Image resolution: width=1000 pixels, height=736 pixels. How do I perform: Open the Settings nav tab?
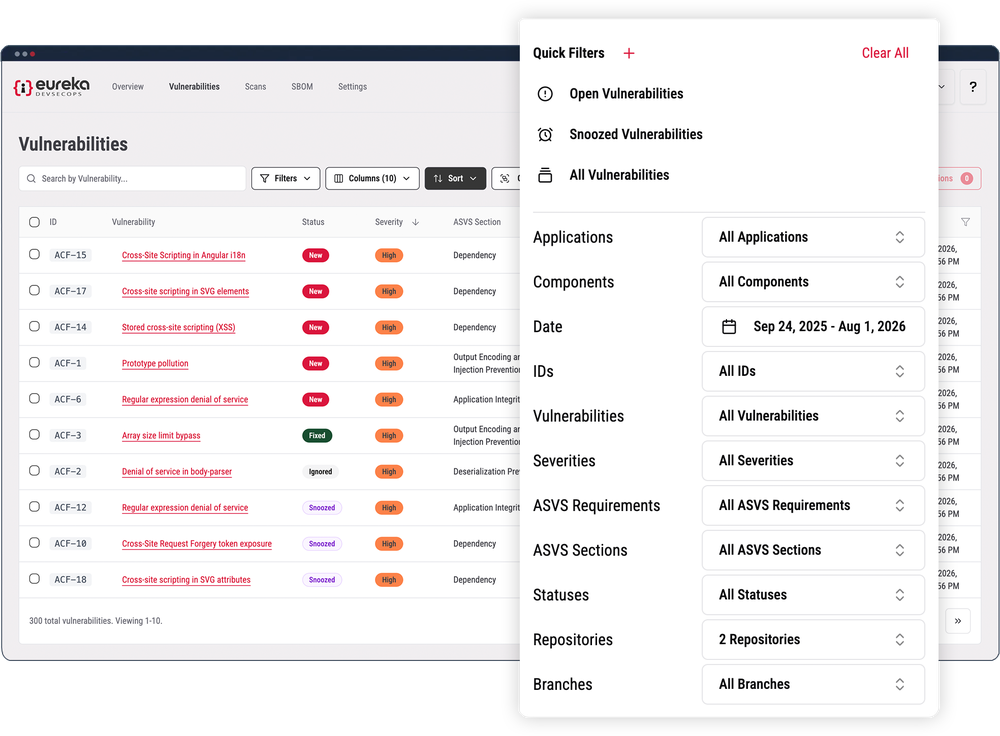(x=352, y=87)
